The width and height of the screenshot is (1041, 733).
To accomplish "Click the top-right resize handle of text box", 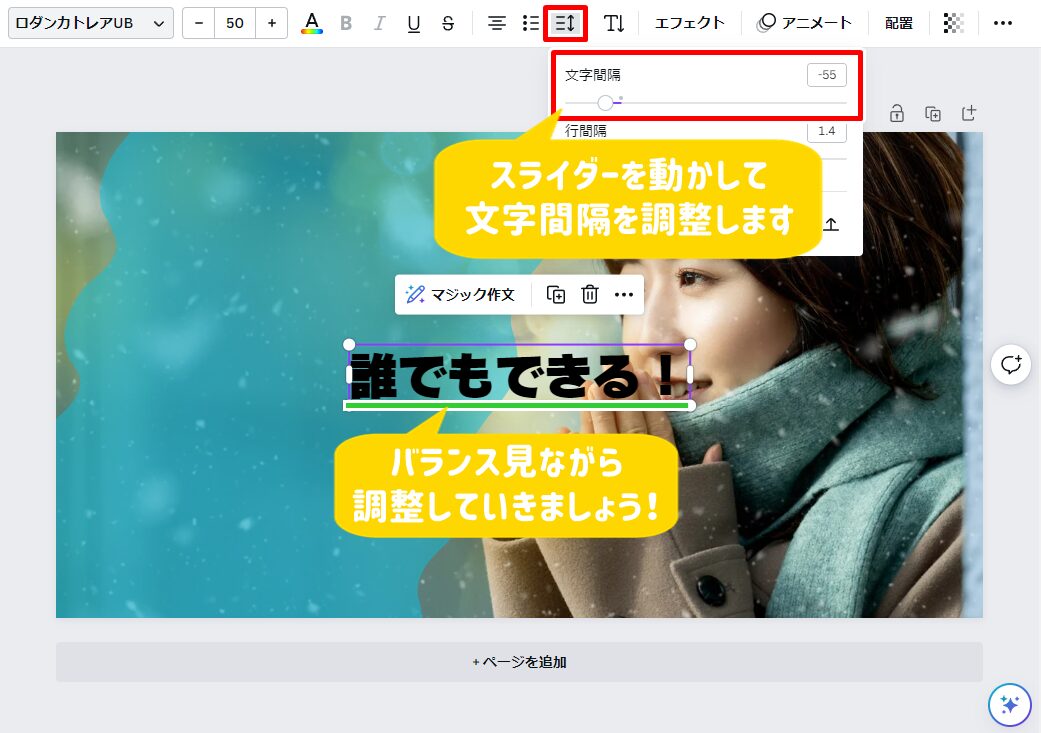I will (x=690, y=345).
